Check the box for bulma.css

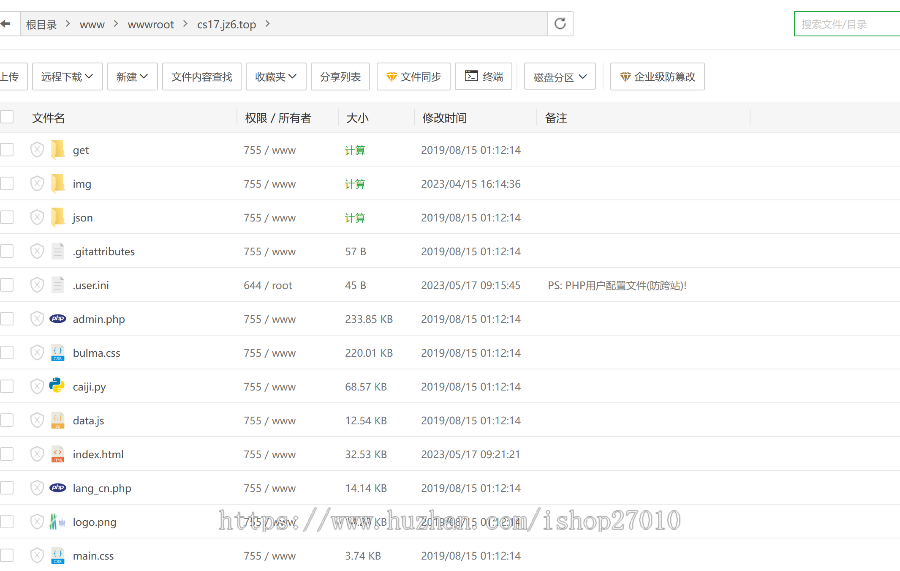(x=7, y=353)
